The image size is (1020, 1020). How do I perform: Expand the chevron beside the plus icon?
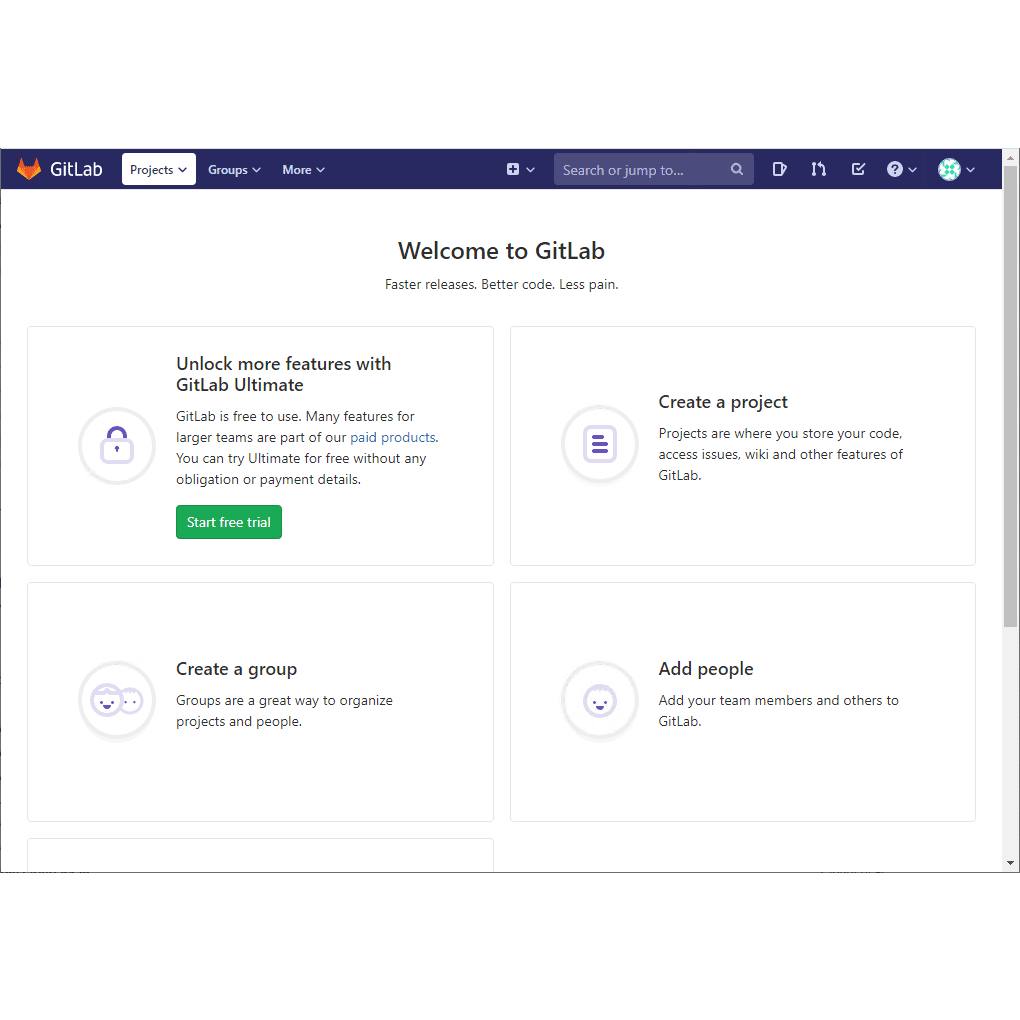tap(531, 170)
